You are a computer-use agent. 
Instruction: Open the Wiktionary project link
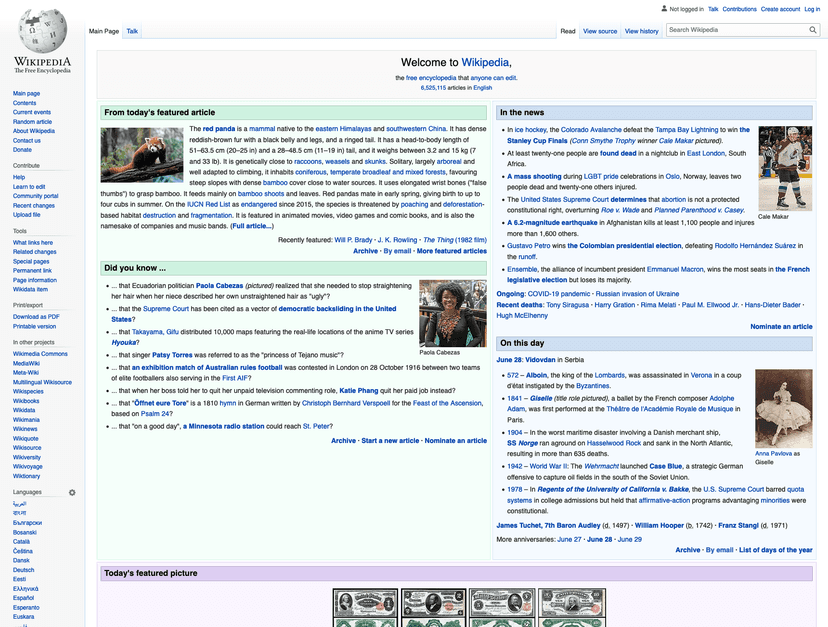(x=26, y=476)
